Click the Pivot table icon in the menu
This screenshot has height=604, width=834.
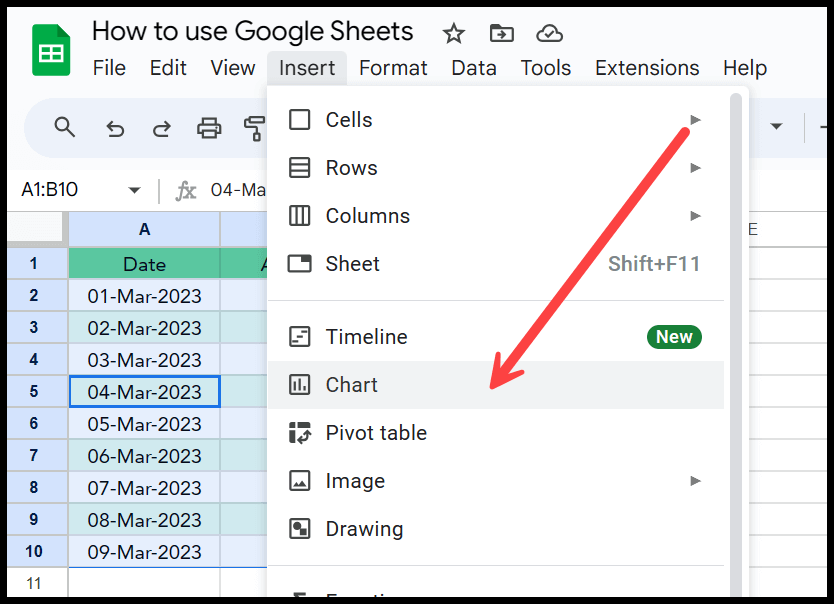point(299,432)
